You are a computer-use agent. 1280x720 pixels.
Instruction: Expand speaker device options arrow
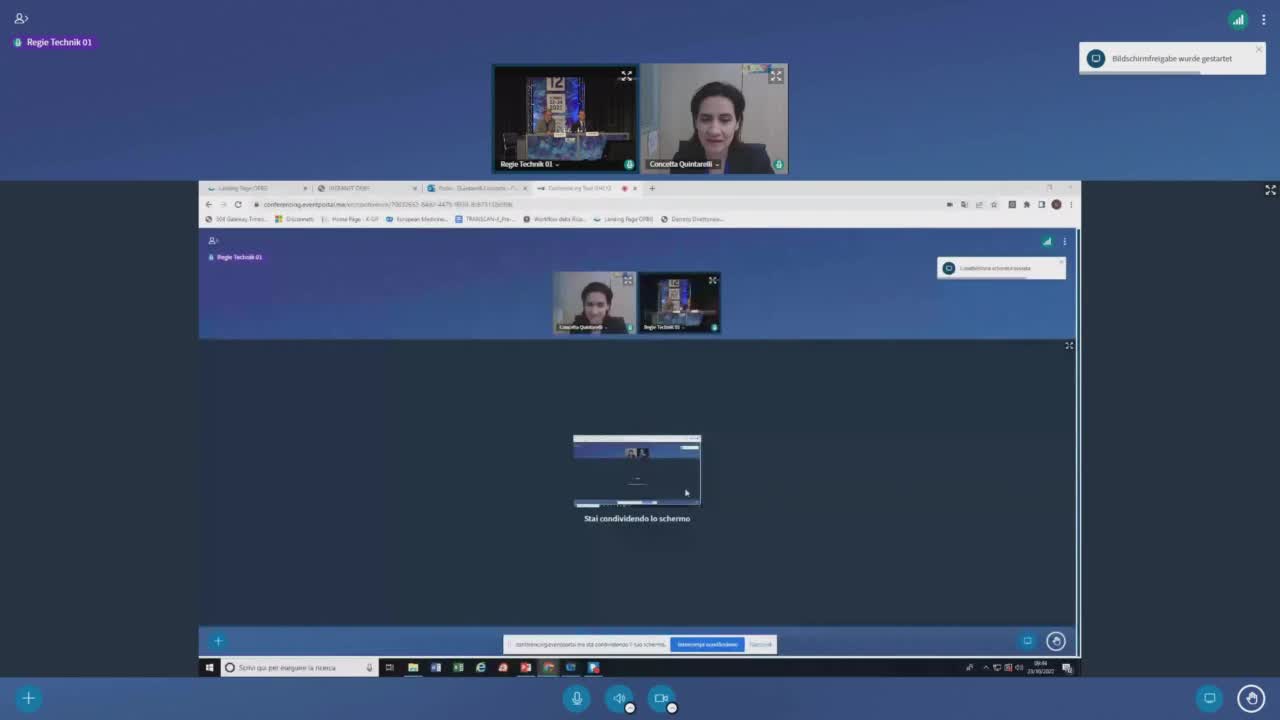point(630,708)
